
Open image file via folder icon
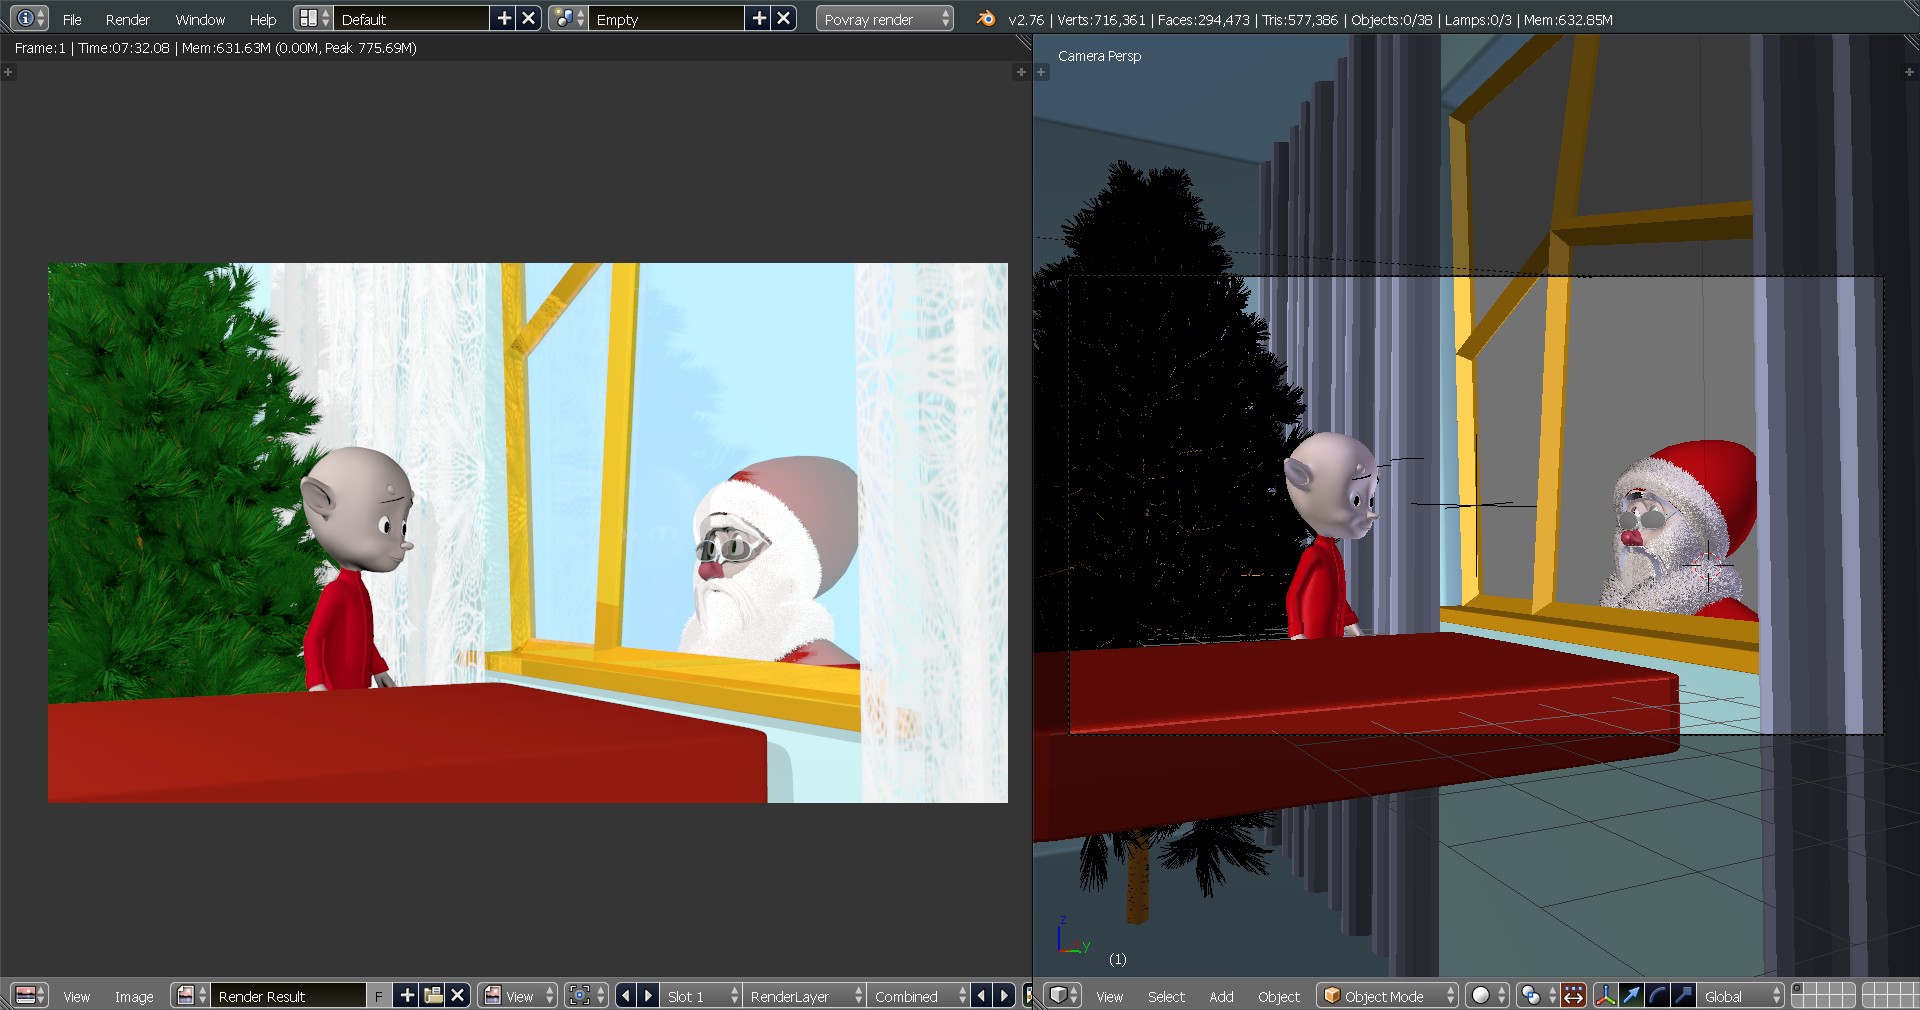tap(433, 995)
